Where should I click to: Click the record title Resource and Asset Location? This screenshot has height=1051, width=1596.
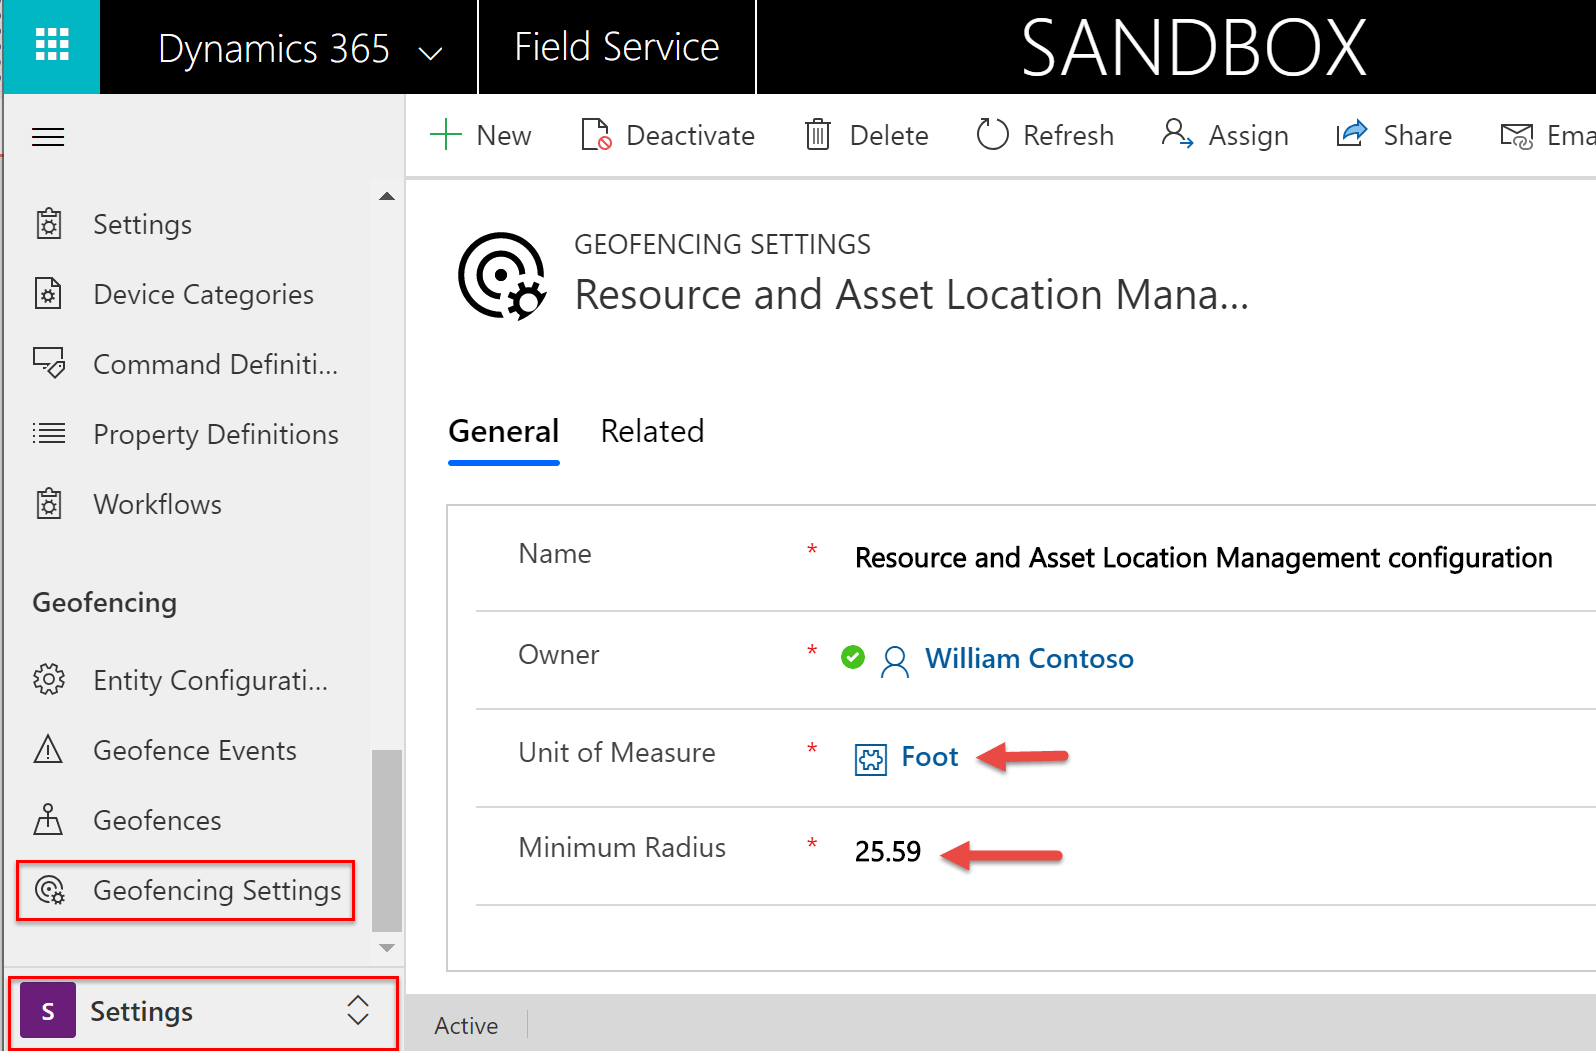click(911, 295)
